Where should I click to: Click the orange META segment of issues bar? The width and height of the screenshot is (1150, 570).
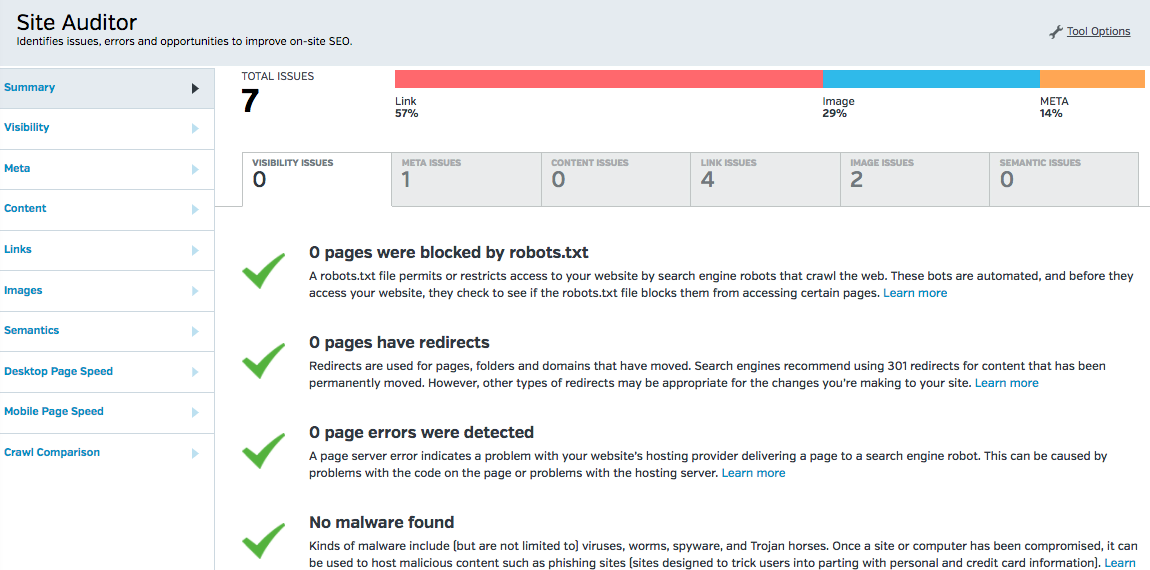click(1093, 79)
